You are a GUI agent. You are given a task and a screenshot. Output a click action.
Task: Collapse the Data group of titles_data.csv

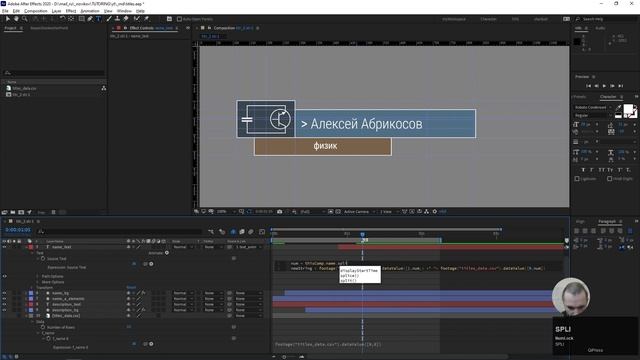tap(33, 322)
